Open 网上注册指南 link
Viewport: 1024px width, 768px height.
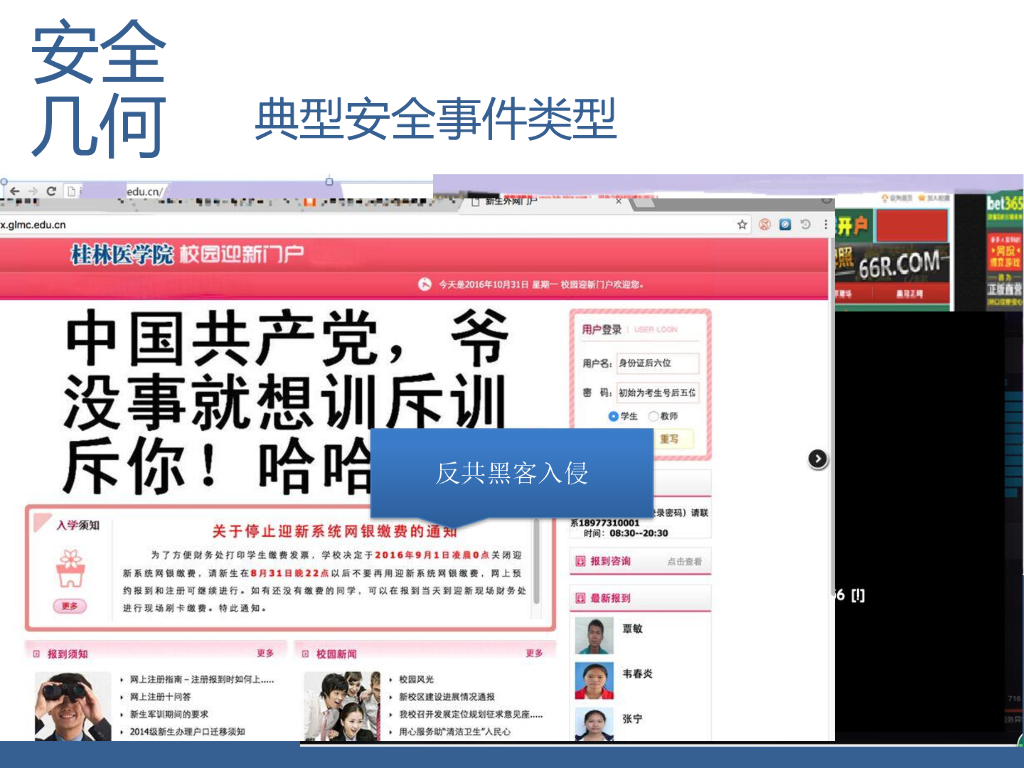coord(202,679)
